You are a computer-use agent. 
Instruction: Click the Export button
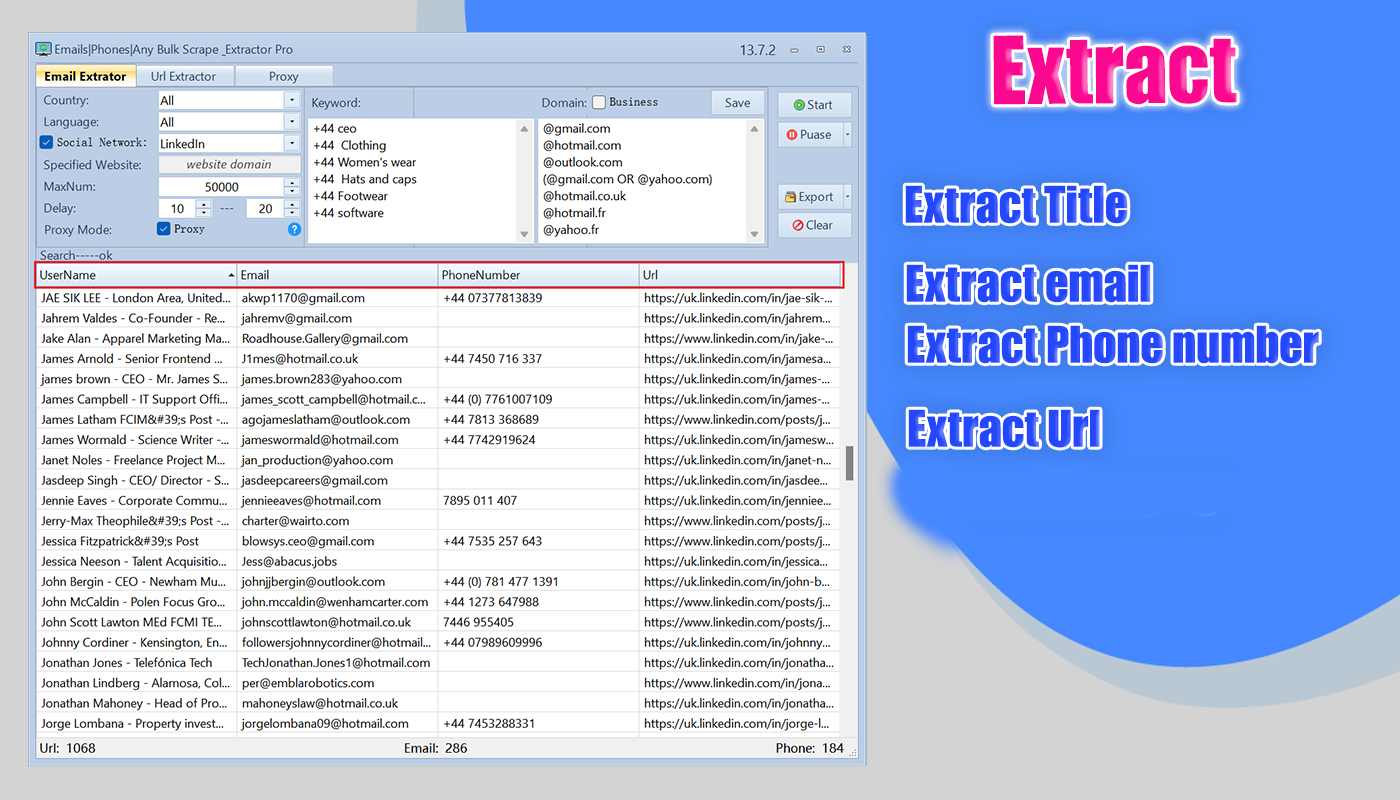tap(810, 197)
